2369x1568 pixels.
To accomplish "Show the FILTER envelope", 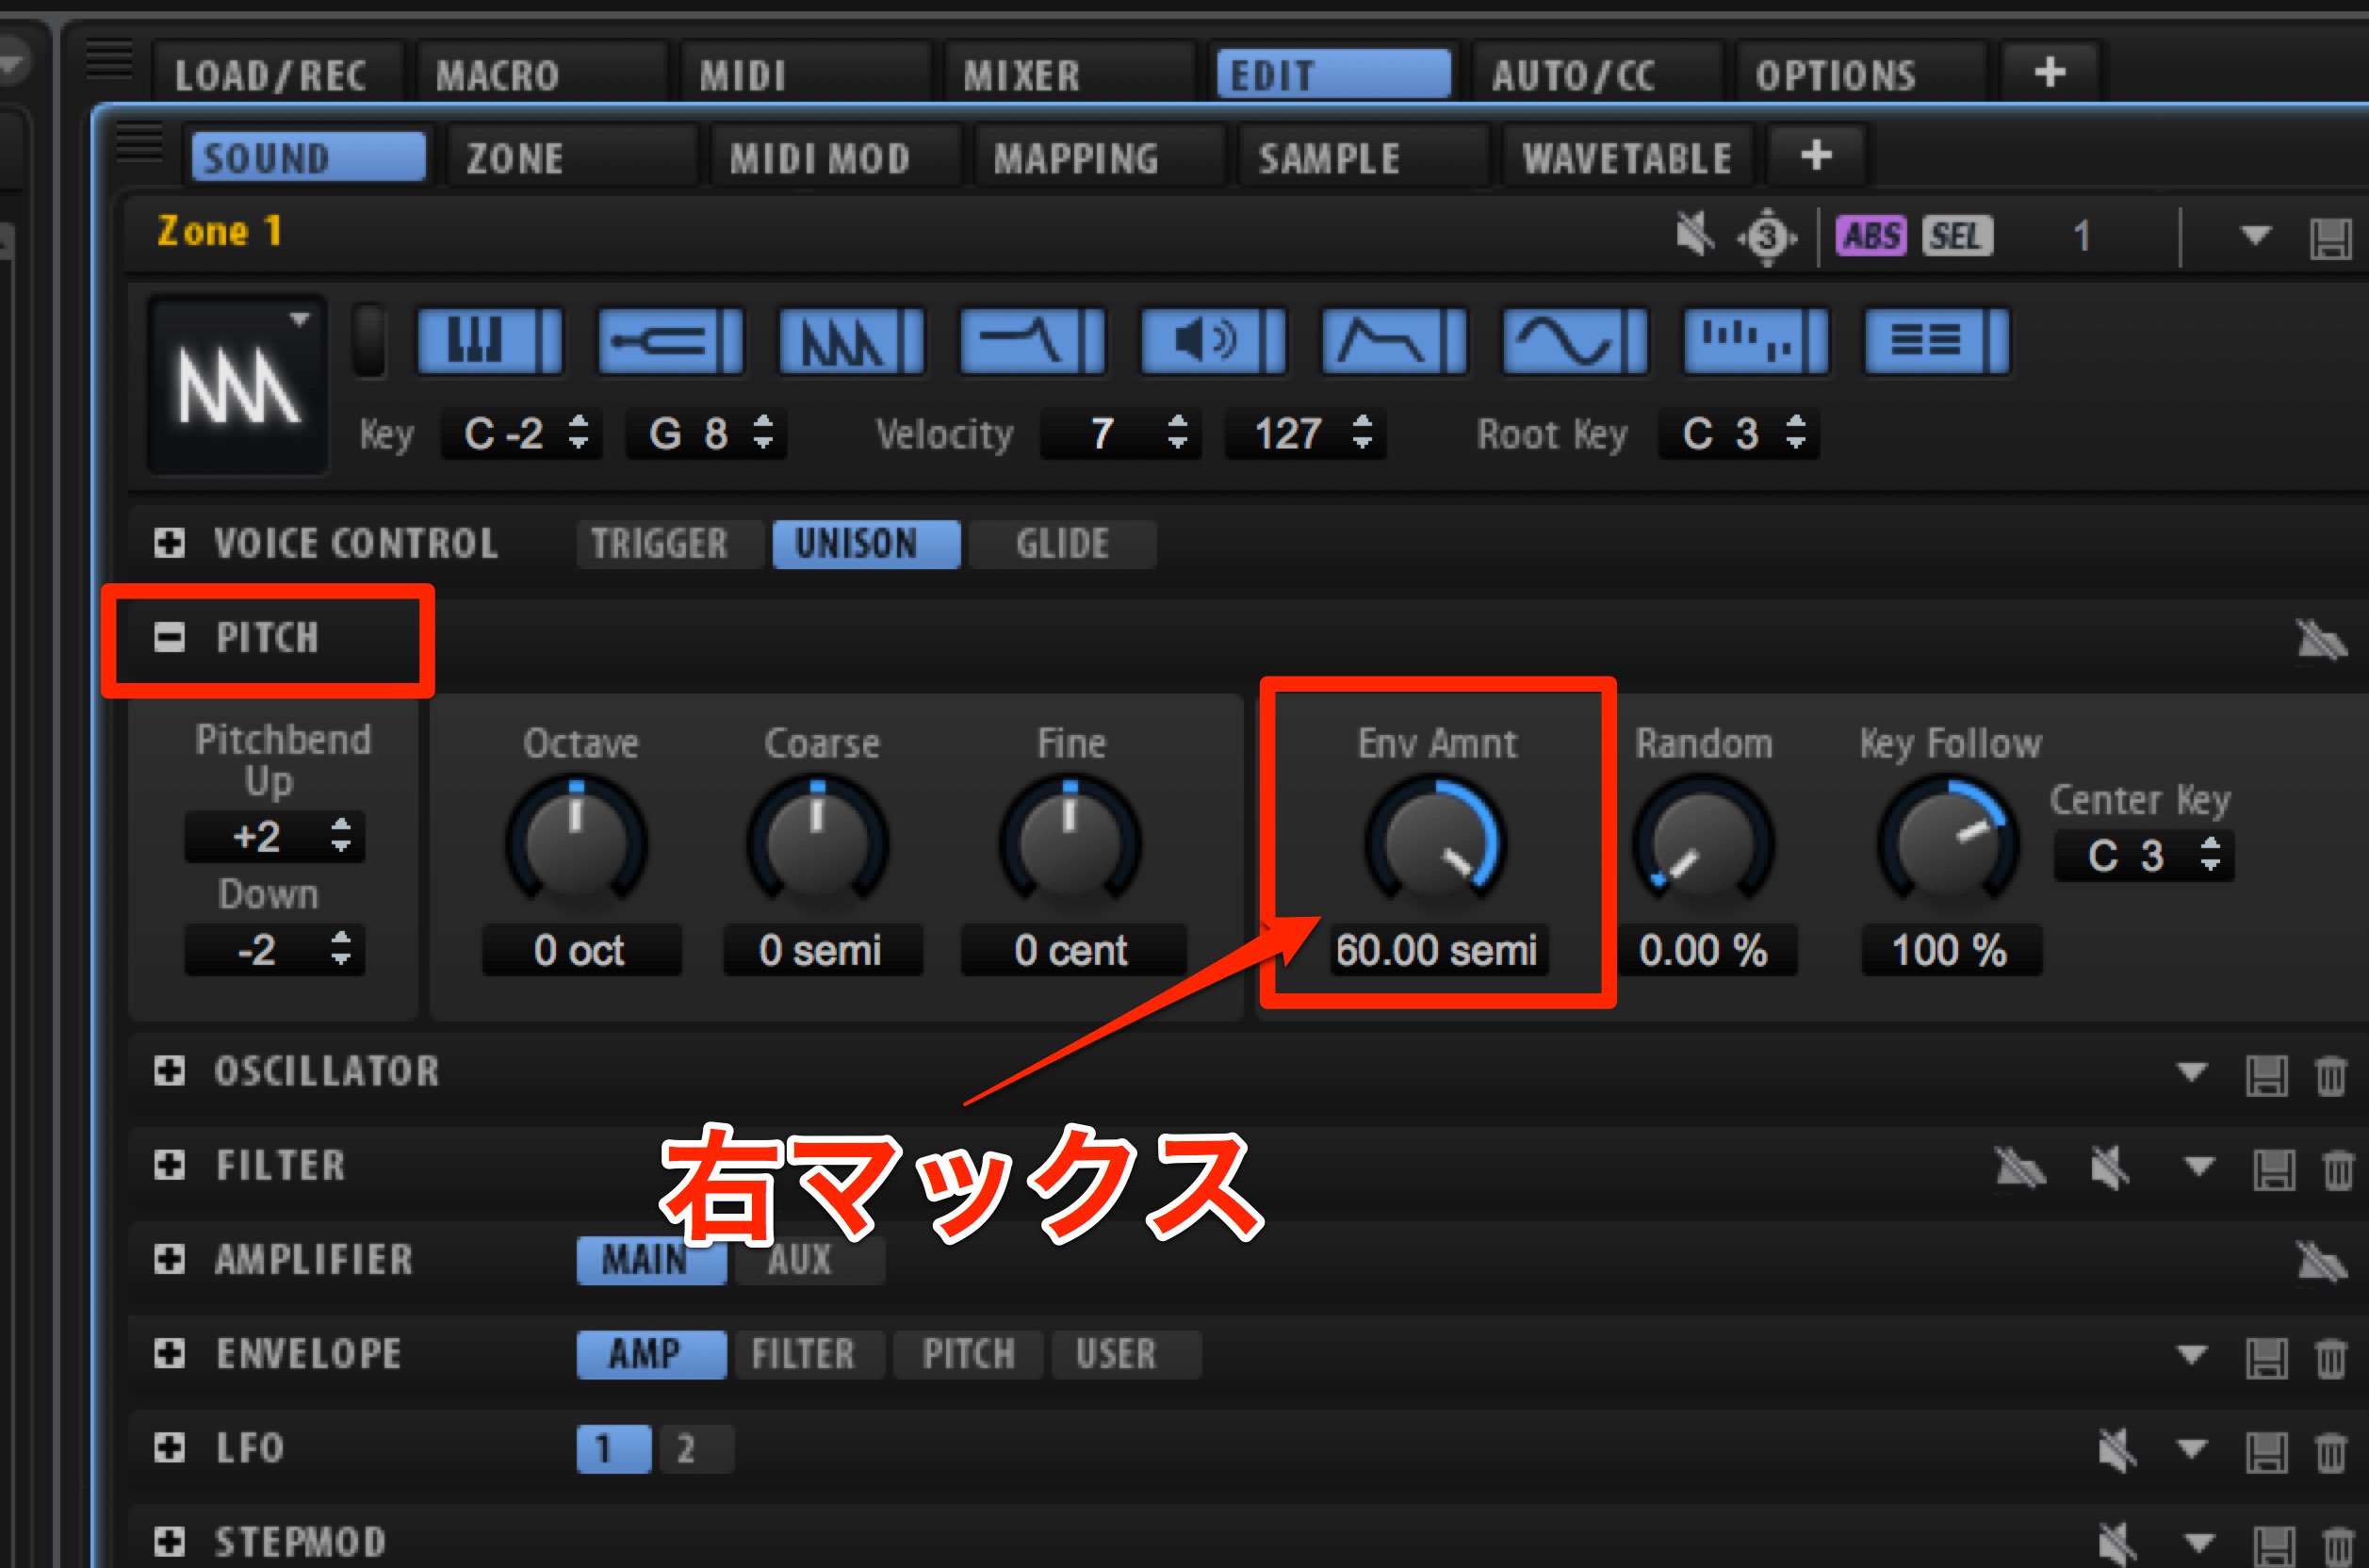I will point(810,1355).
